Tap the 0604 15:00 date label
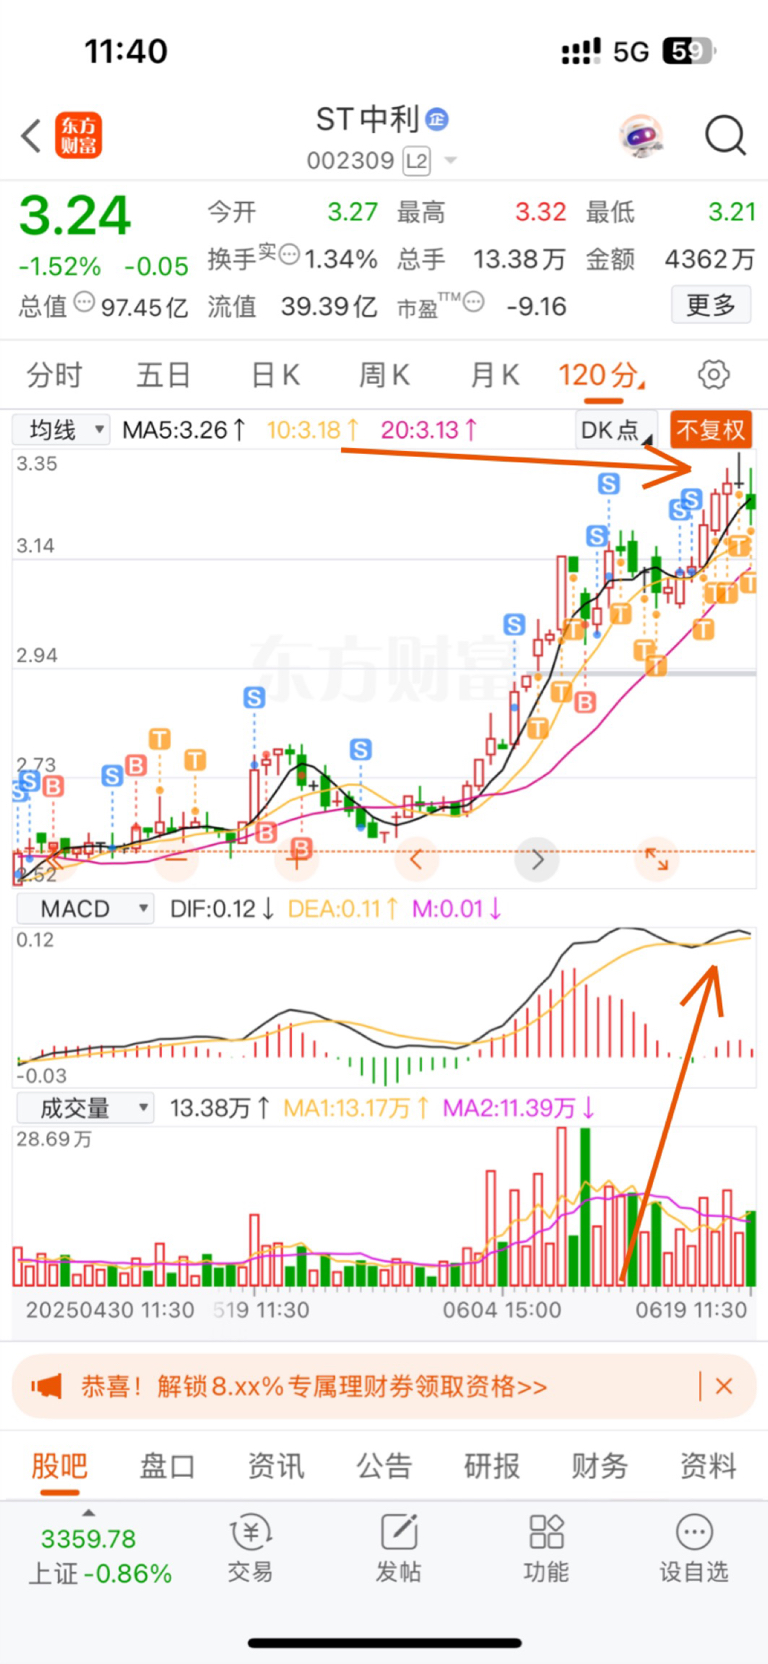This screenshot has height=1664, width=768. [502, 1309]
